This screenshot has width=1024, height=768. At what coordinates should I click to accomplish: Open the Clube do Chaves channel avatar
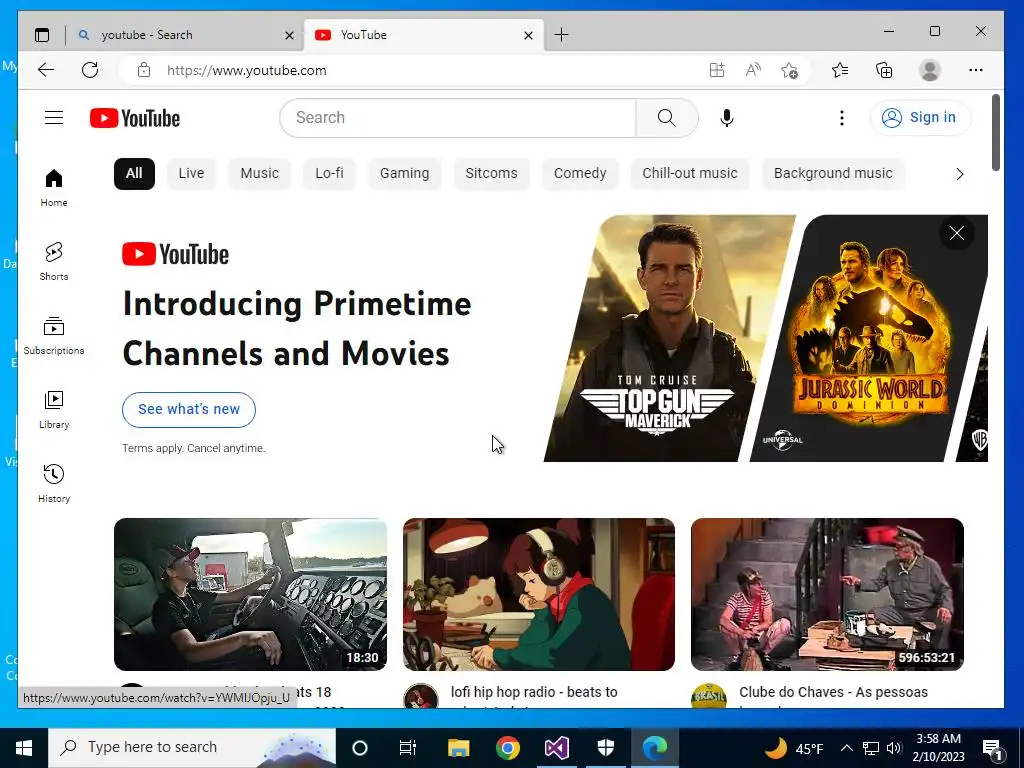point(709,697)
